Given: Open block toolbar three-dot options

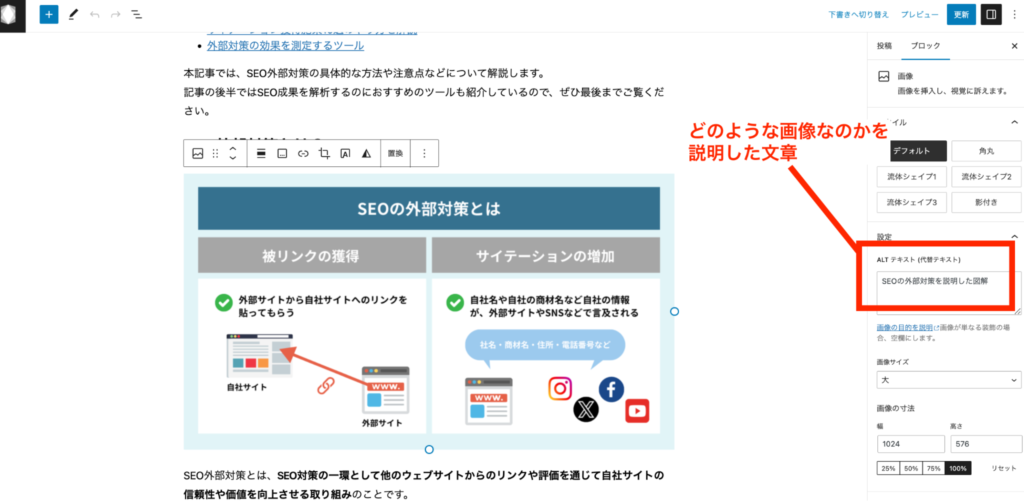Looking at the screenshot, I should [x=424, y=154].
